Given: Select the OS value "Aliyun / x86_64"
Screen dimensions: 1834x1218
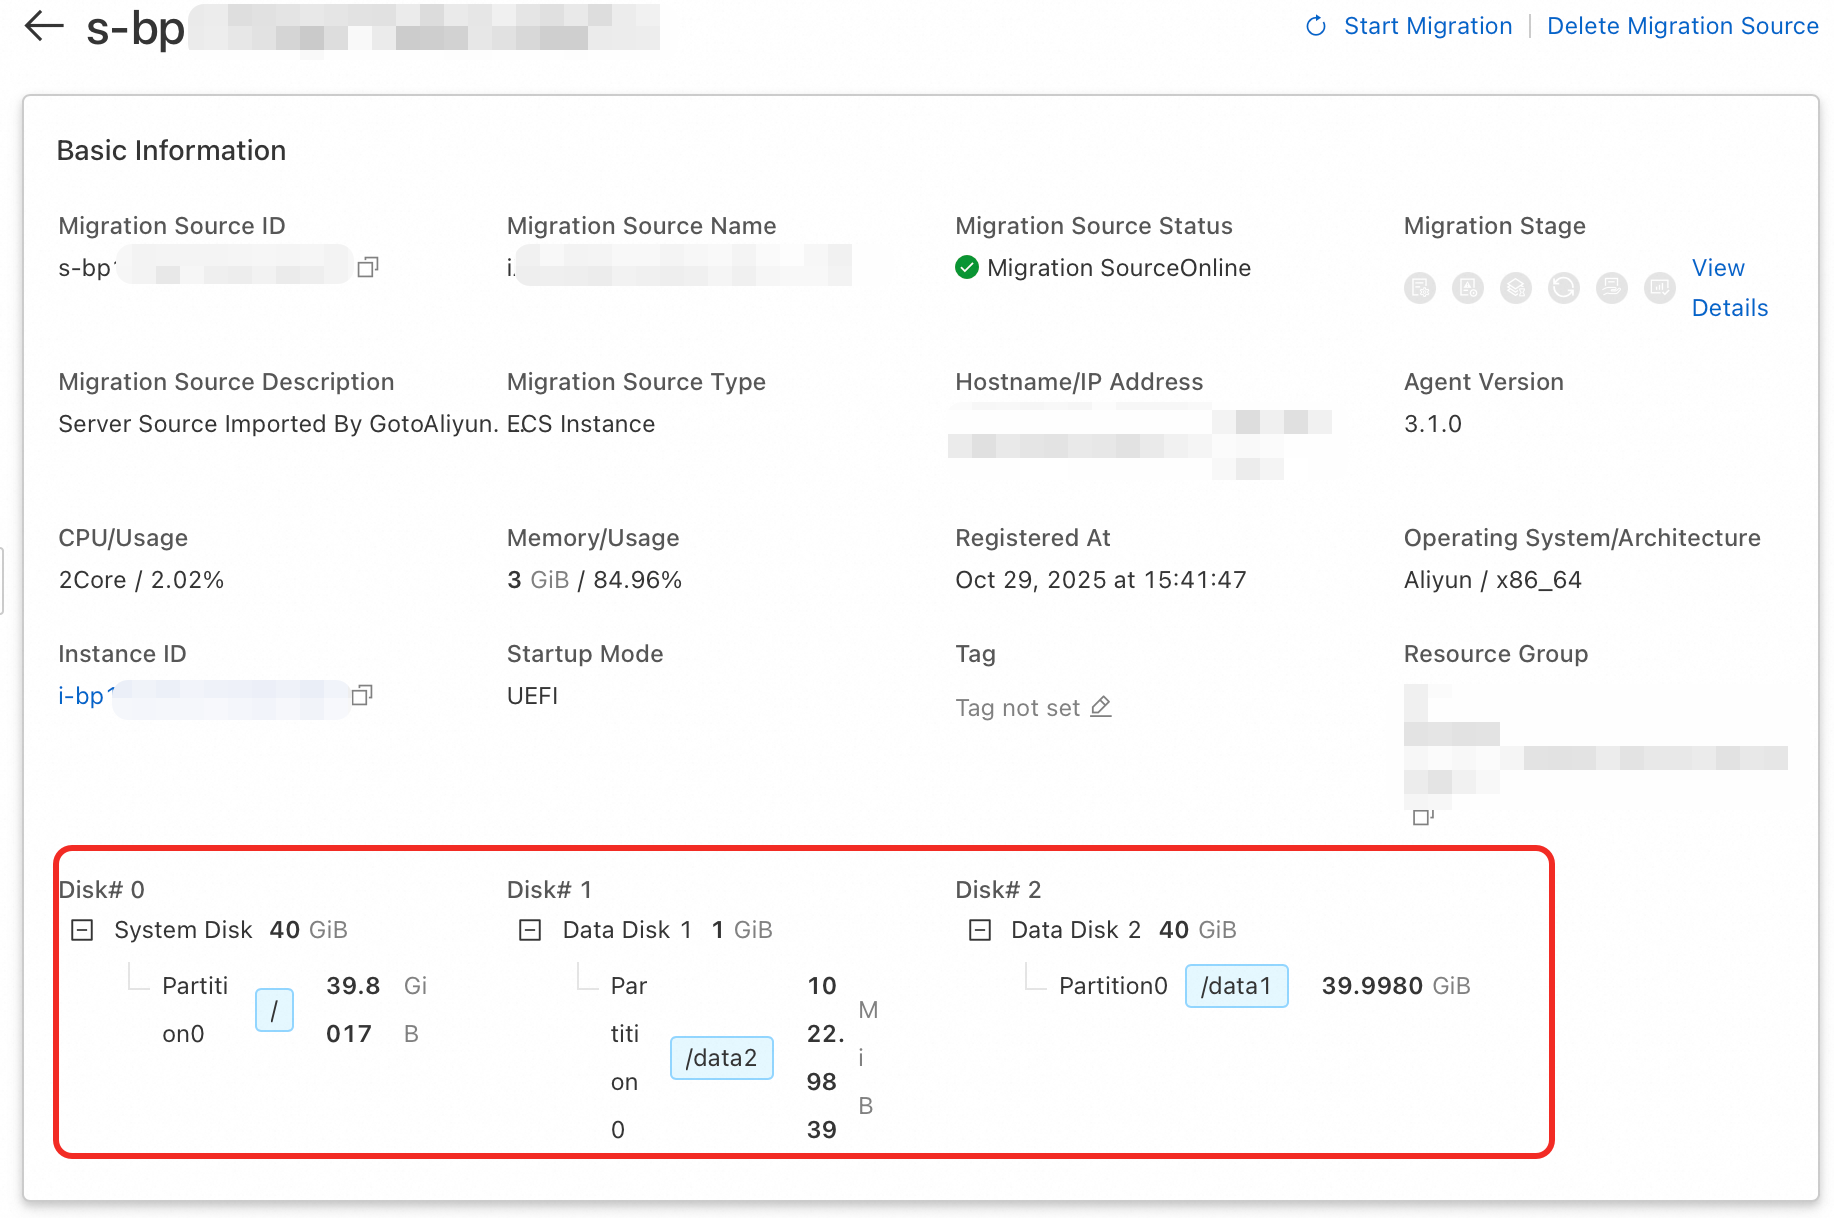Looking at the screenshot, I should point(1493,580).
